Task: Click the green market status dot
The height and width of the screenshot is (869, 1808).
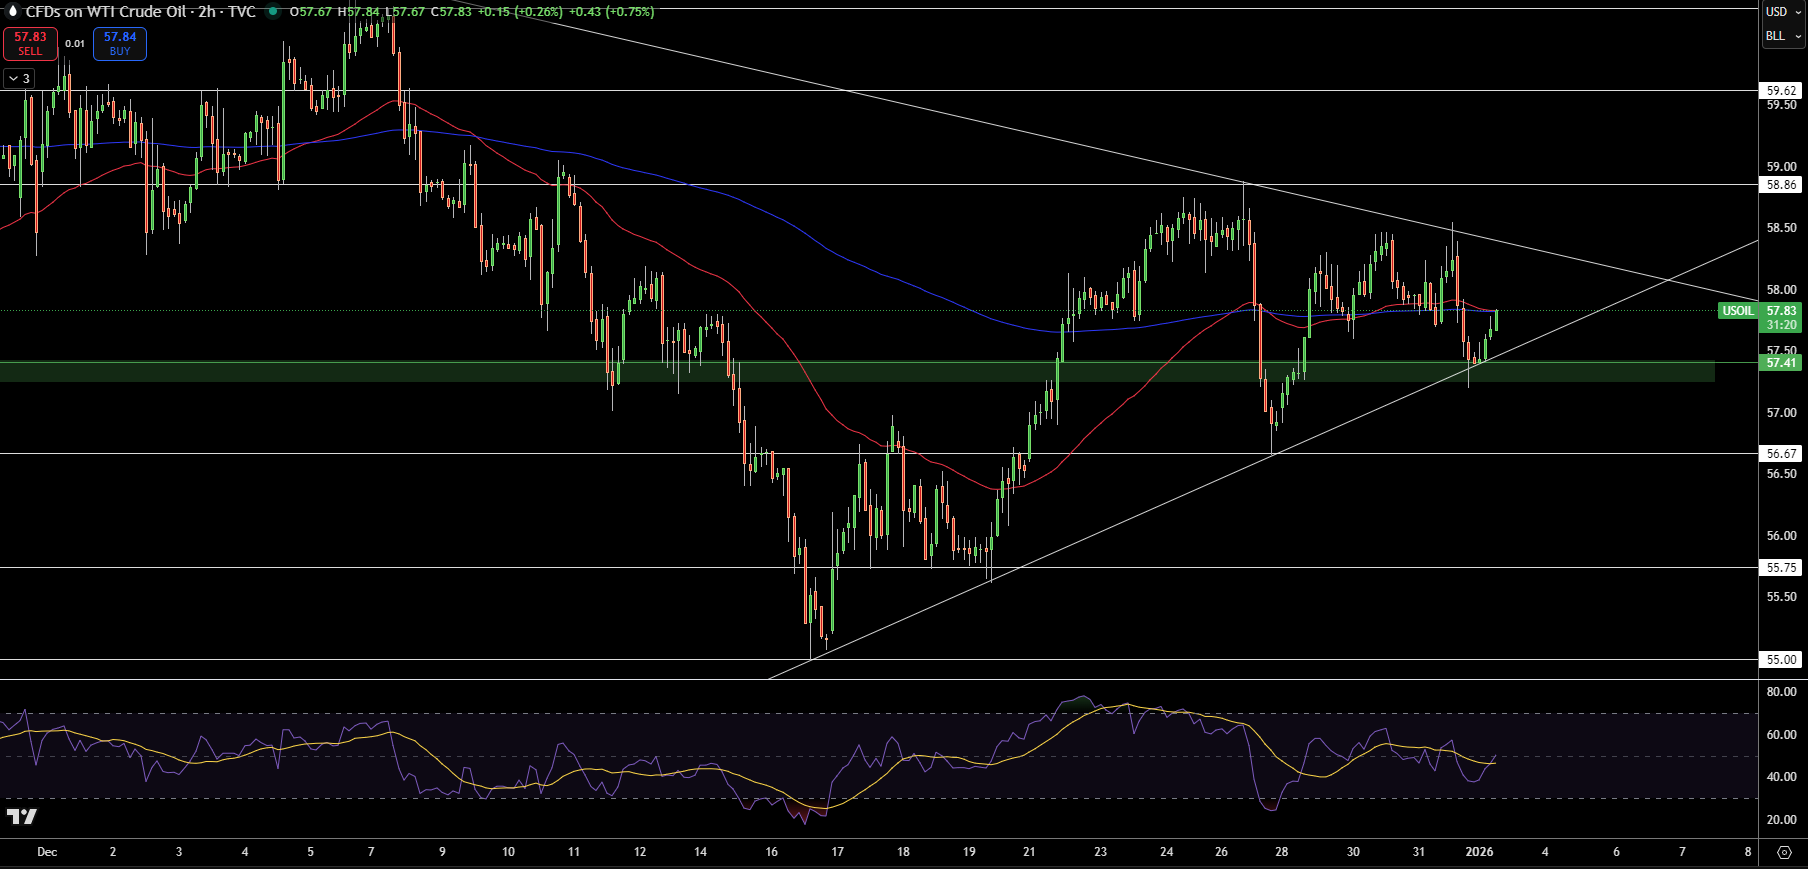Action: [272, 12]
